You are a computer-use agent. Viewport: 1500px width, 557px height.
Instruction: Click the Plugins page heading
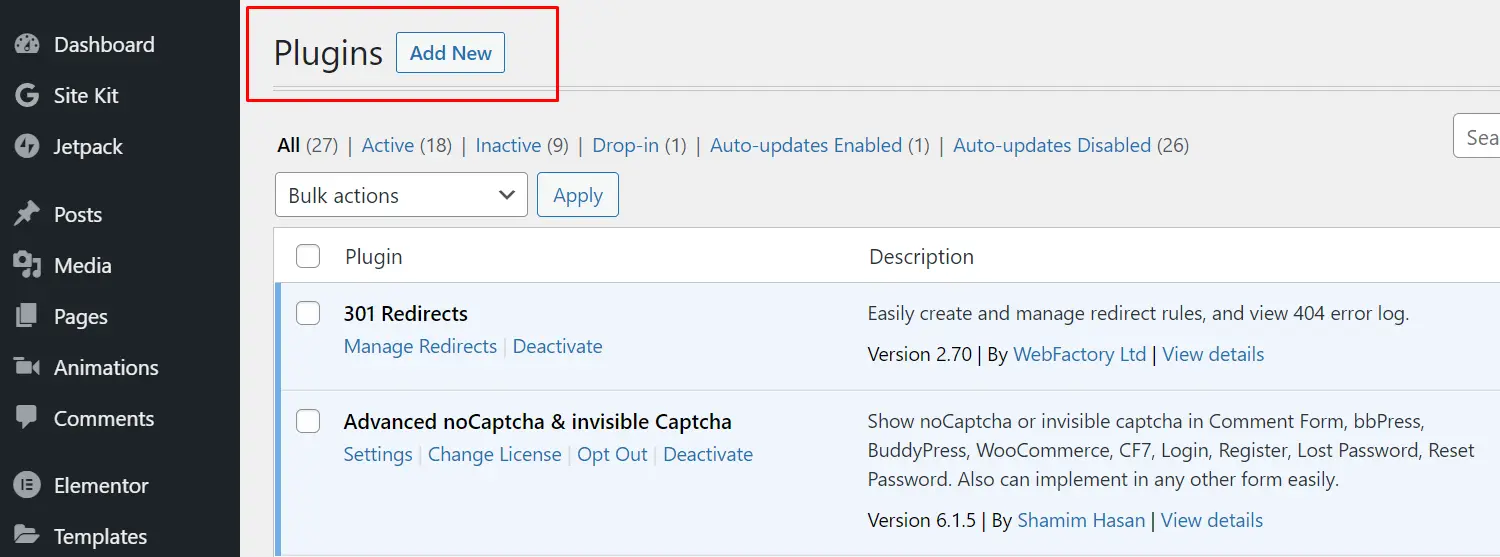pyautogui.click(x=328, y=53)
